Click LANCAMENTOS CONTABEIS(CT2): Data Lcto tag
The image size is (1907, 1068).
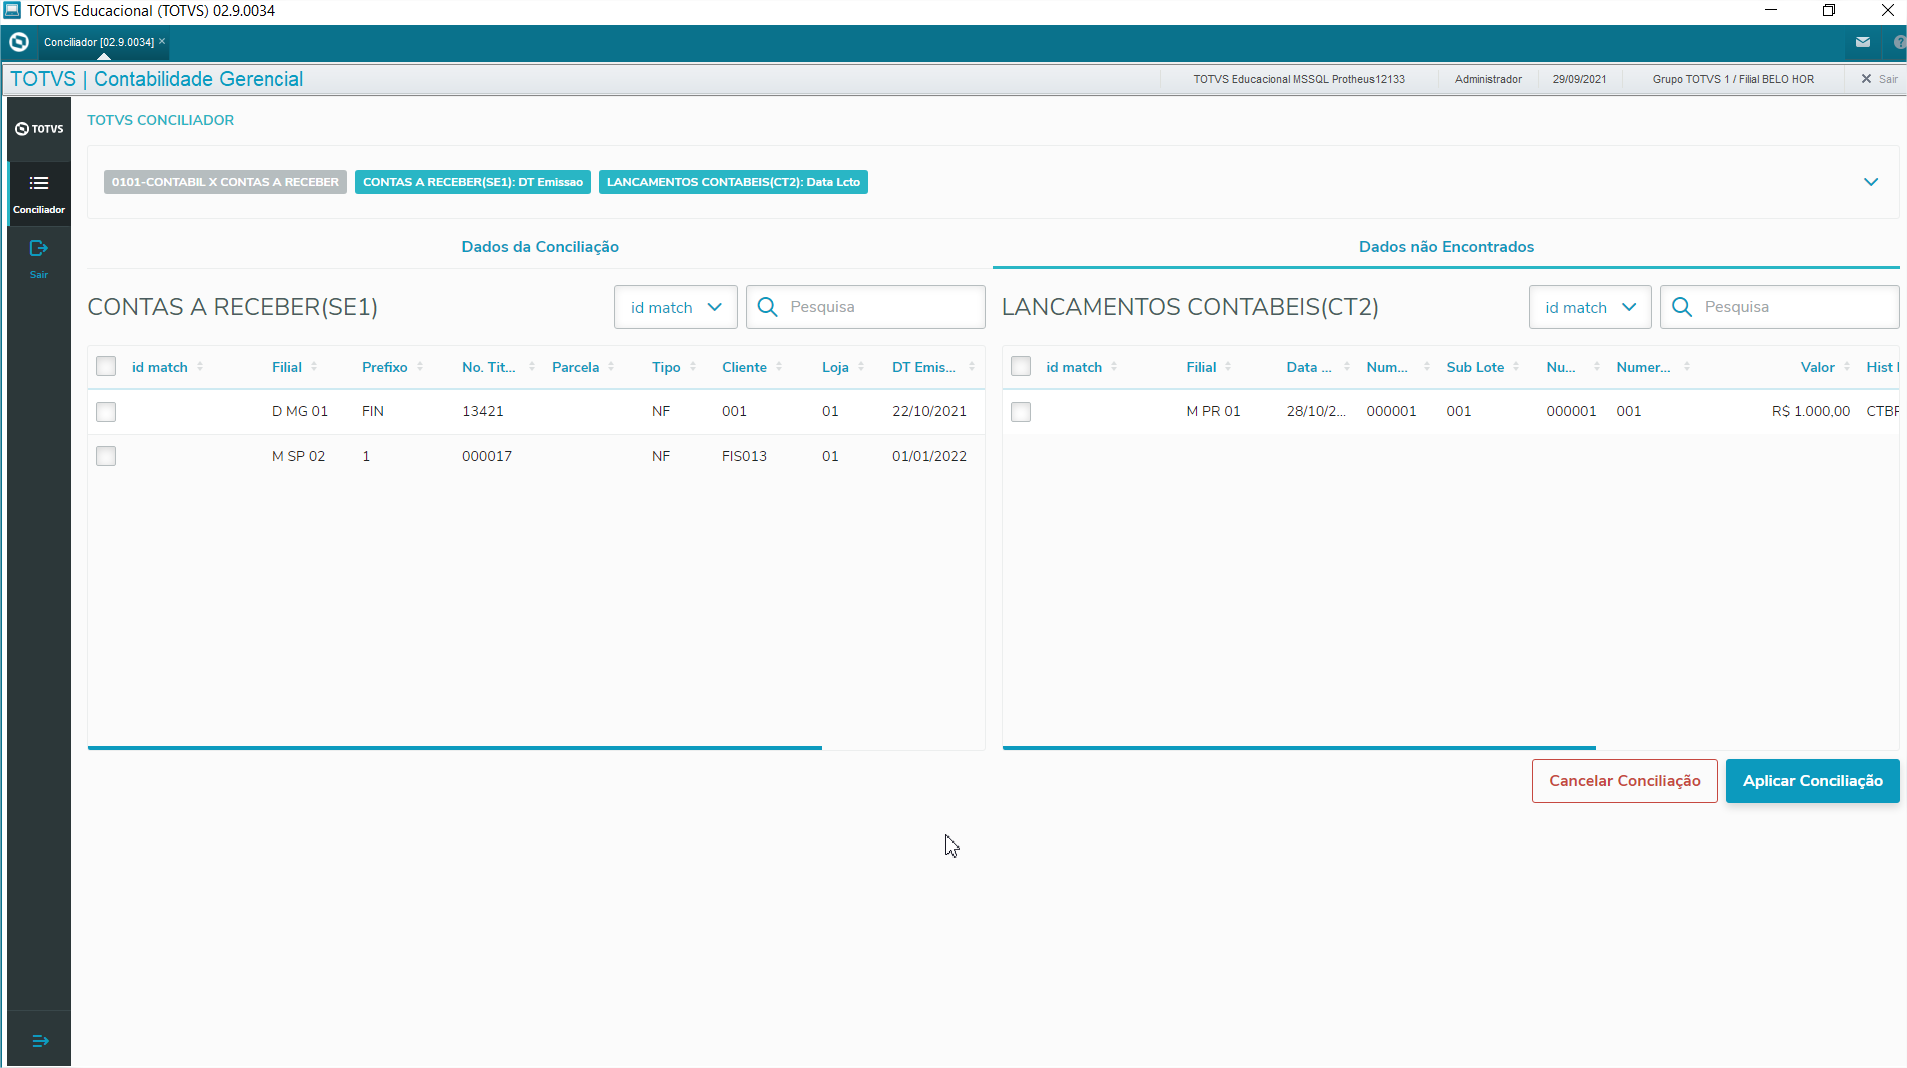tap(733, 182)
